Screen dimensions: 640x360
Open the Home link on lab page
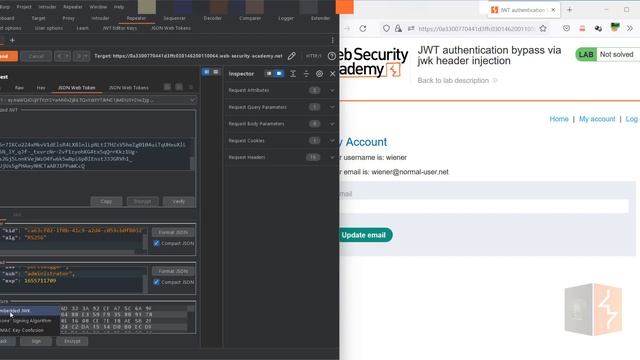click(x=559, y=119)
